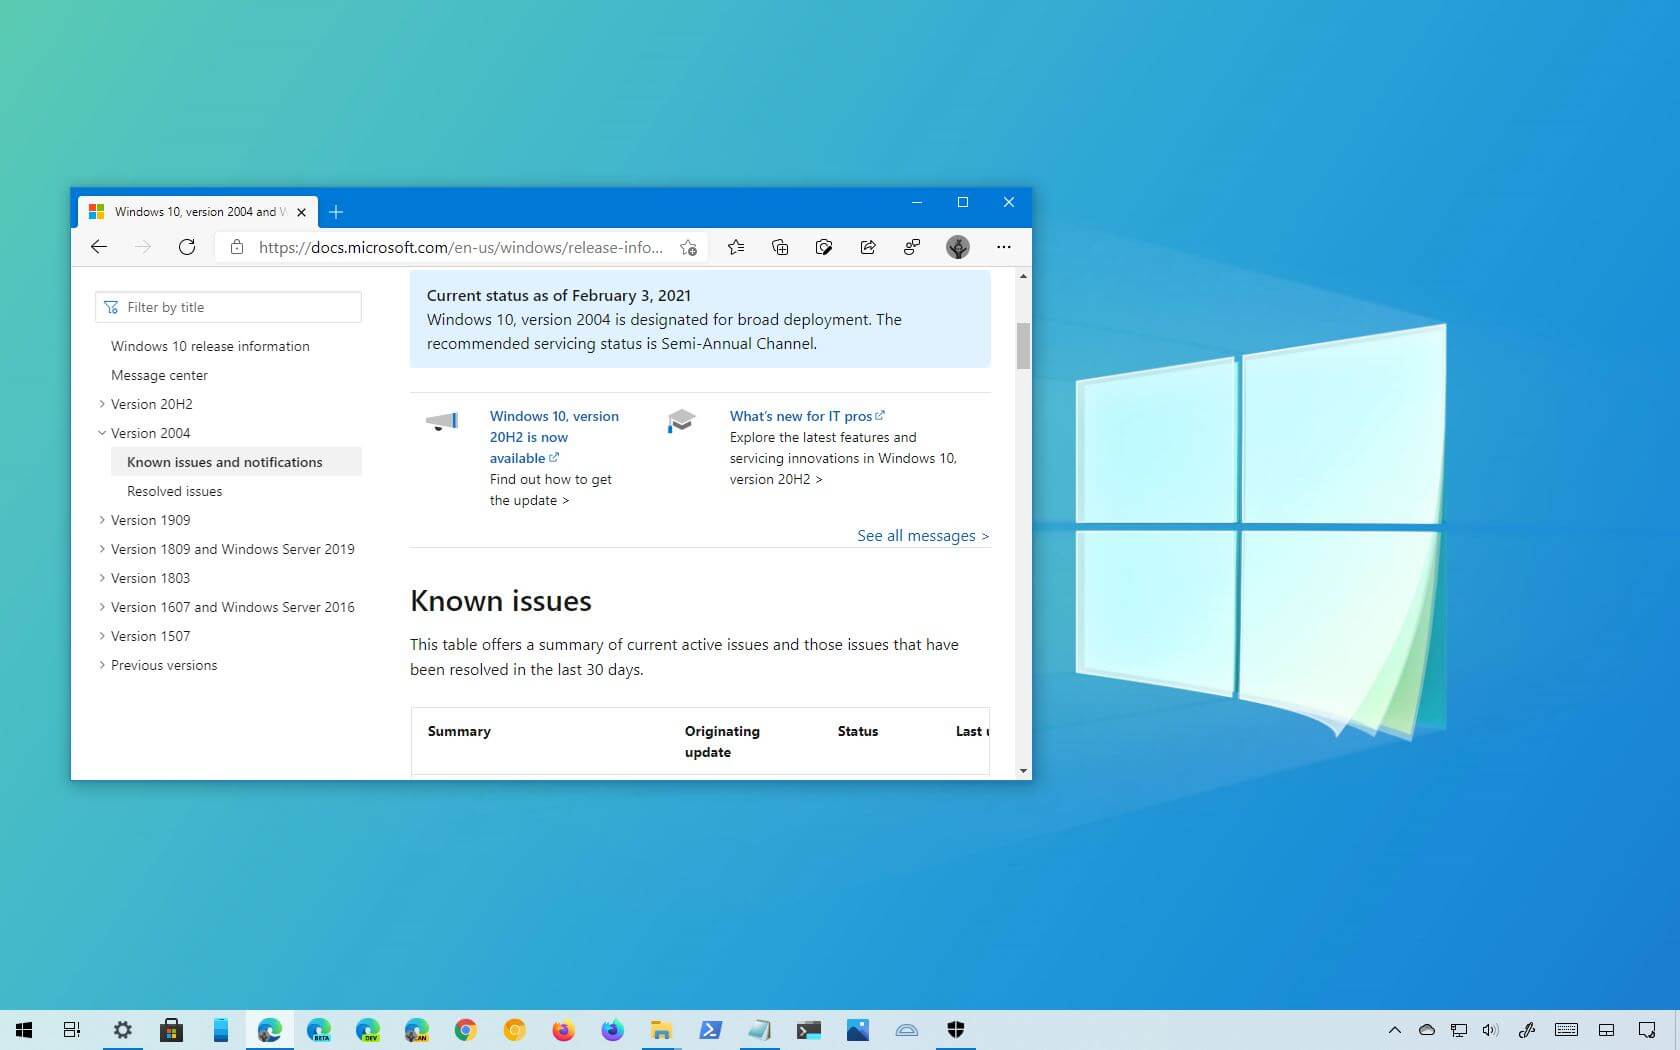Launch Chrome Canary from the taskbar

tap(514, 1030)
